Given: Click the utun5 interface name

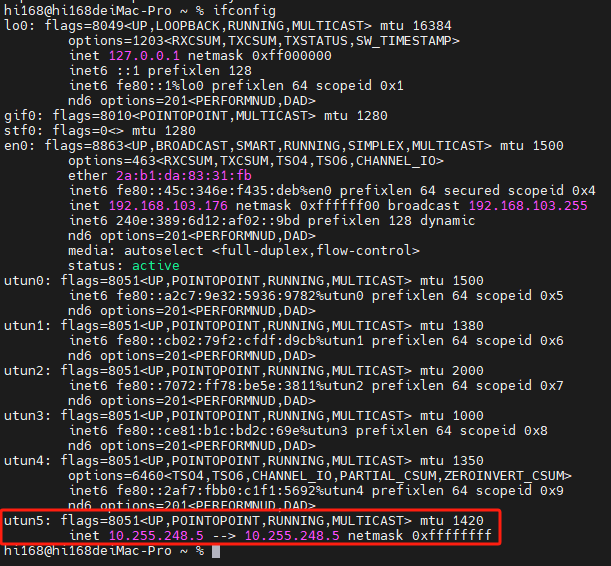Looking at the screenshot, I should [27, 520].
